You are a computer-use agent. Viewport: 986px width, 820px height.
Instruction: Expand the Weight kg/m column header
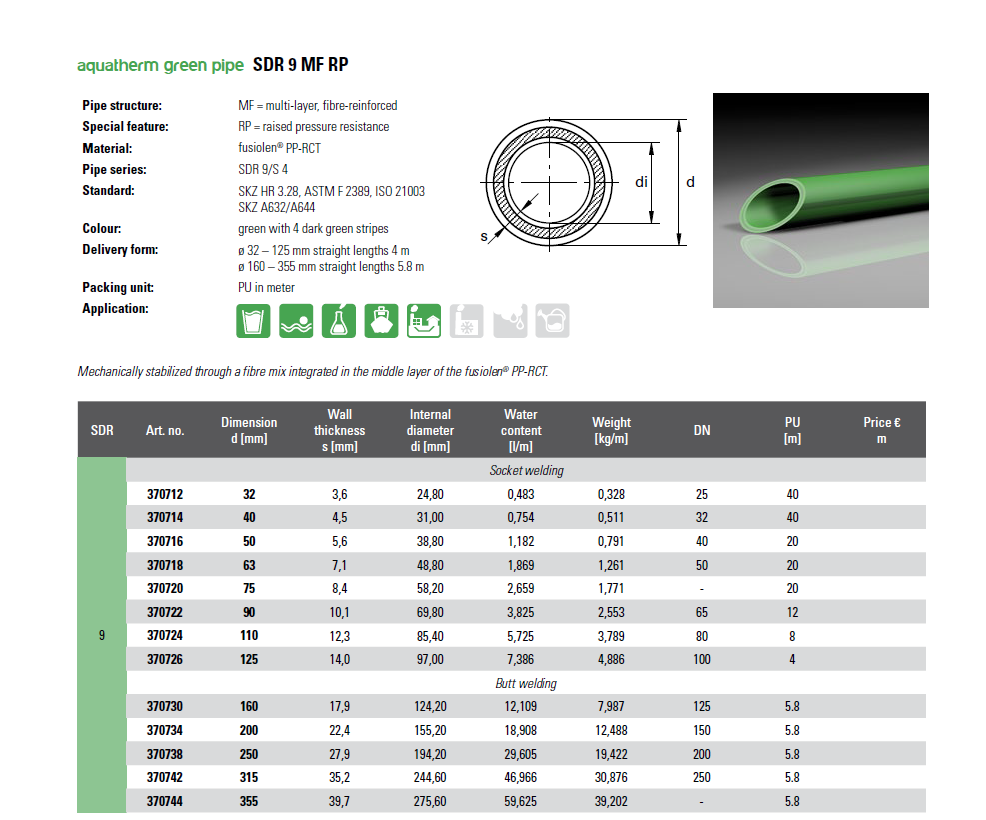tap(611, 429)
